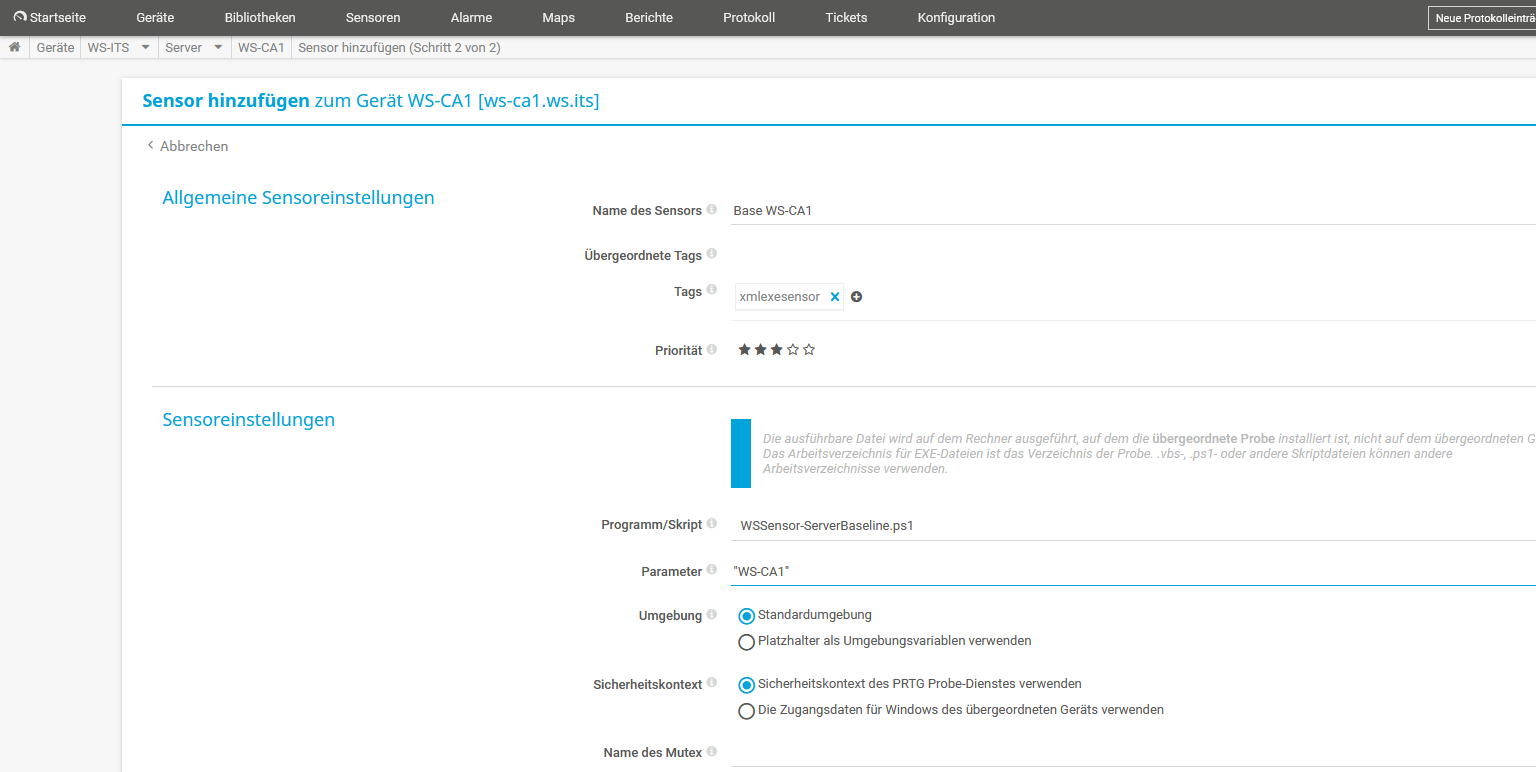Click the home icon in breadcrumb

pos(14,47)
